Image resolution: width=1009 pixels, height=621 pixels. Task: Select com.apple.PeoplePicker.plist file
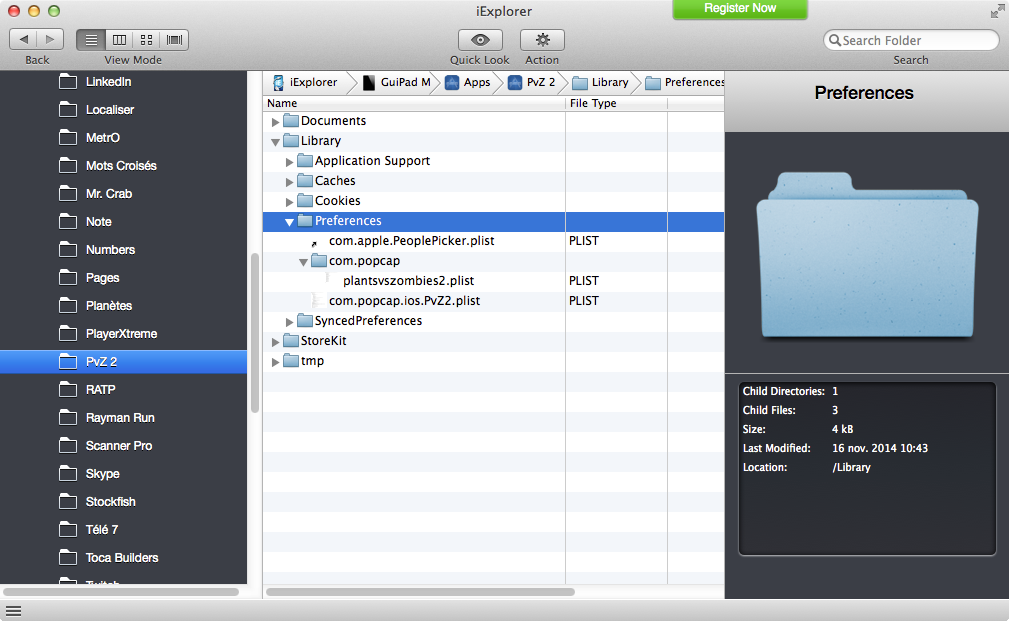coord(412,241)
